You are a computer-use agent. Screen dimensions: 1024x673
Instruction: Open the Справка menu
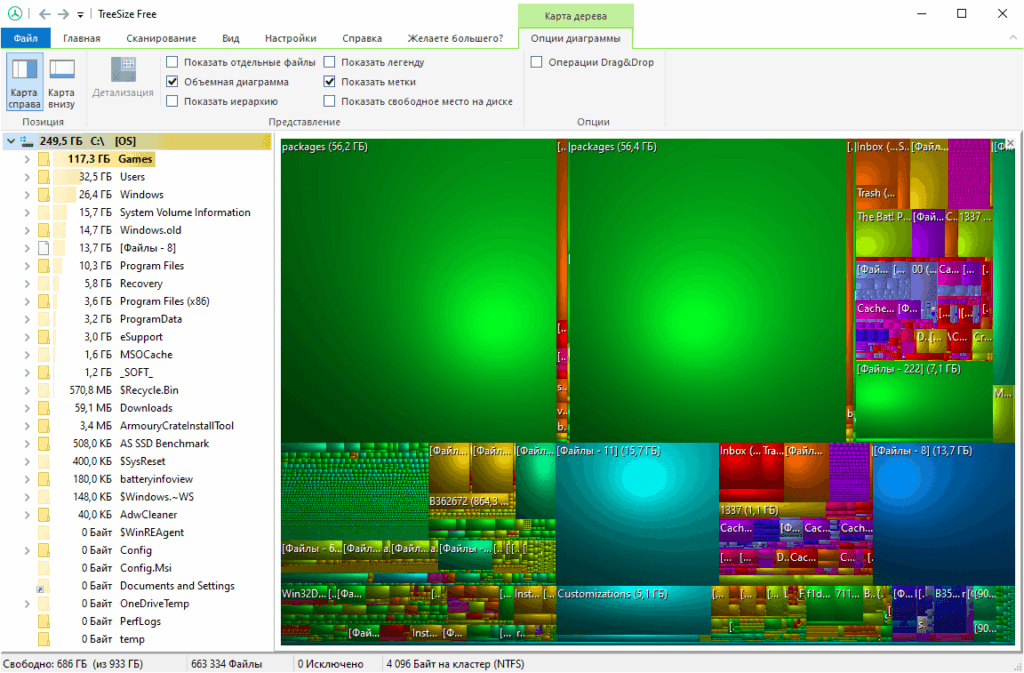[361, 37]
